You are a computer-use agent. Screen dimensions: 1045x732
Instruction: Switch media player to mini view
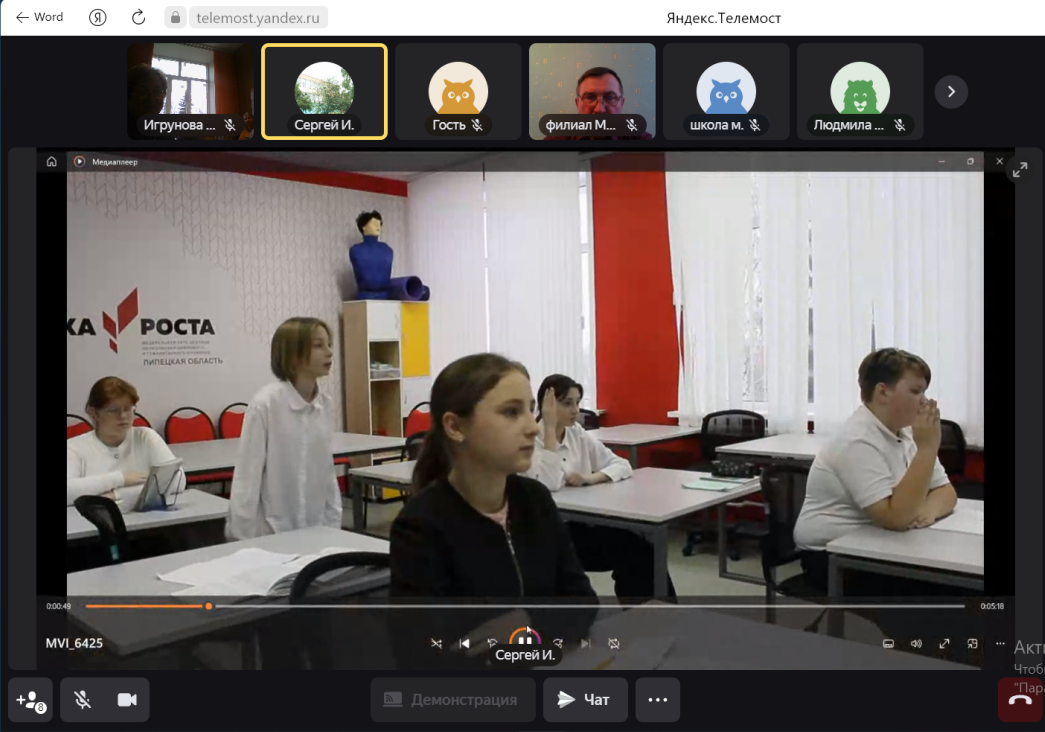(x=972, y=643)
